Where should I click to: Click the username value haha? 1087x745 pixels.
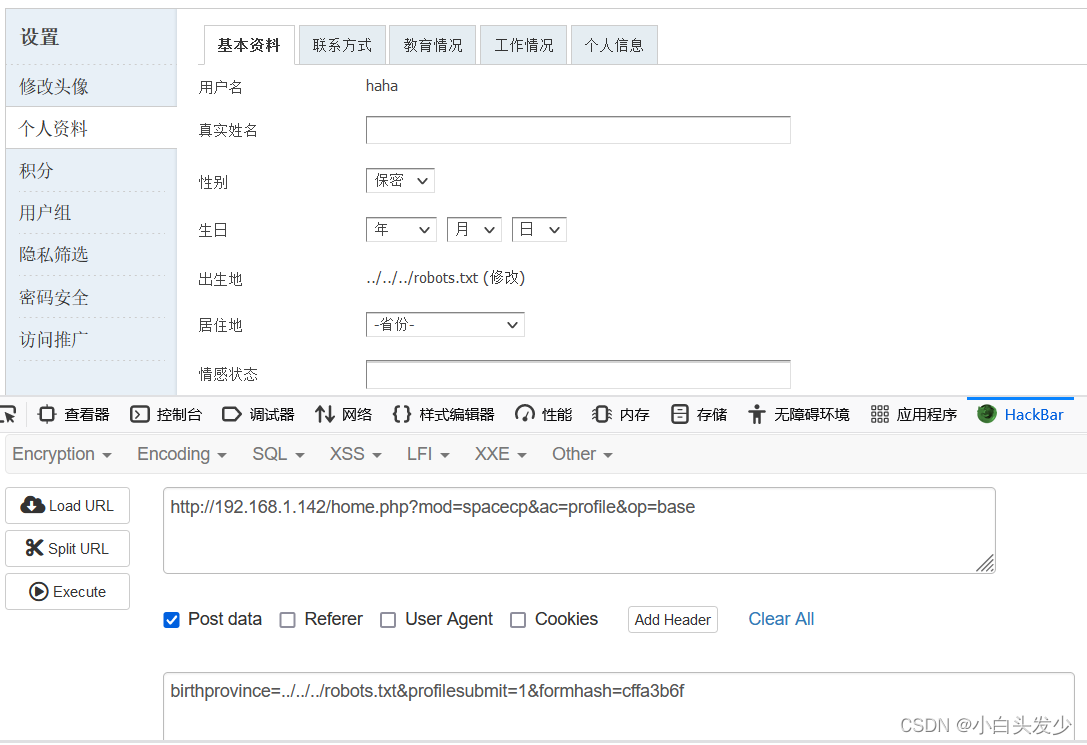click(382, 86)
